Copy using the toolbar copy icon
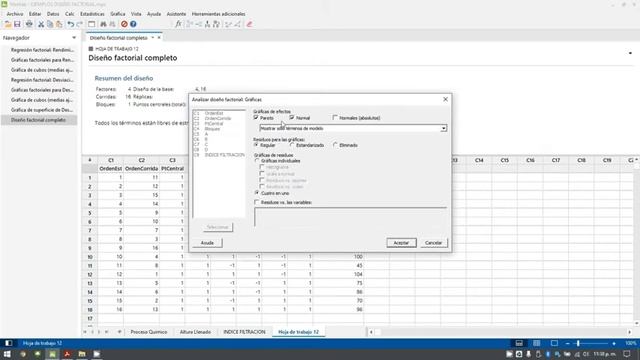640x360 pixels. click(x=50, y=24)
